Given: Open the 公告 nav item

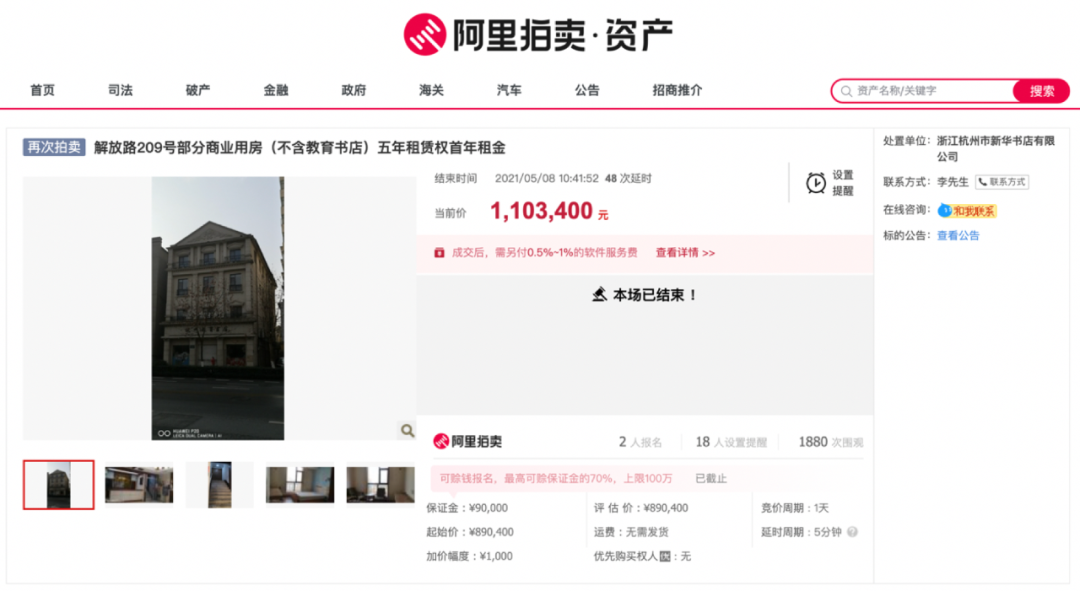Looking at the screenshot, I should click(587, 90).
